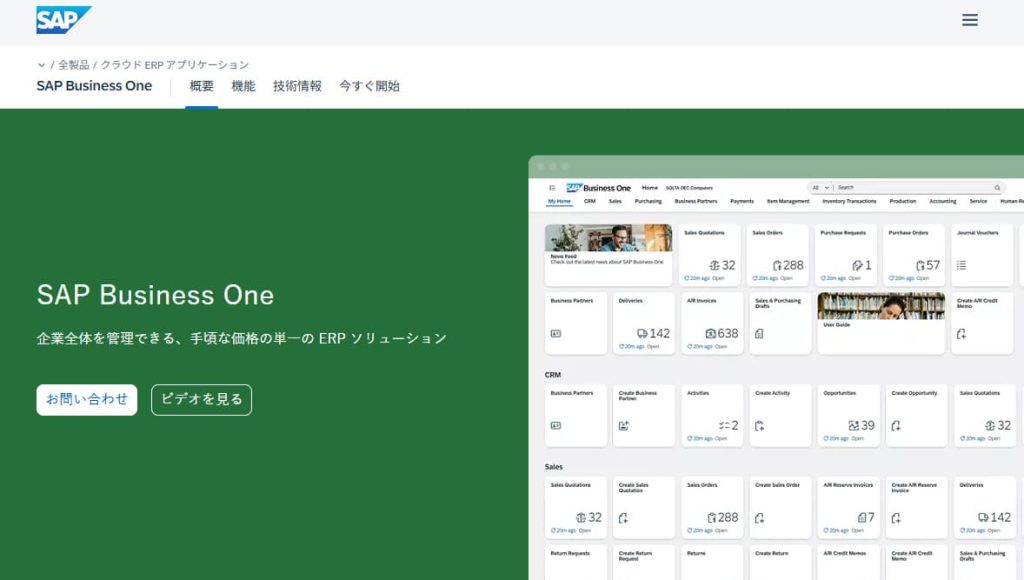Click the SAP logo
This screenshot has height=580, width=1024.
pos(63,20)
